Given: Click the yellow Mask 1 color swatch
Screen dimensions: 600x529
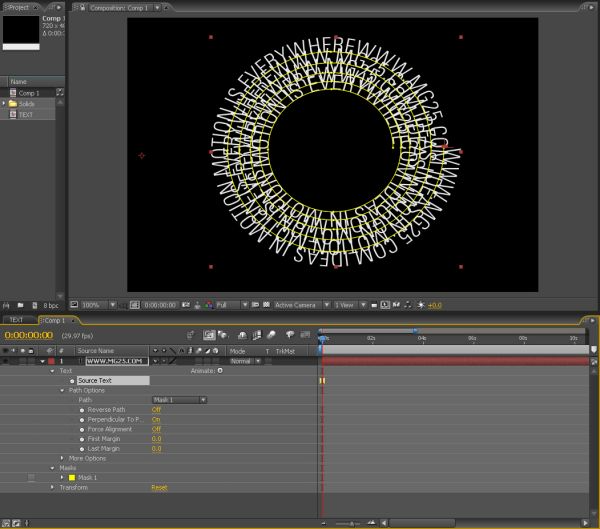Looking at the screenshot, I should (72, 477).
